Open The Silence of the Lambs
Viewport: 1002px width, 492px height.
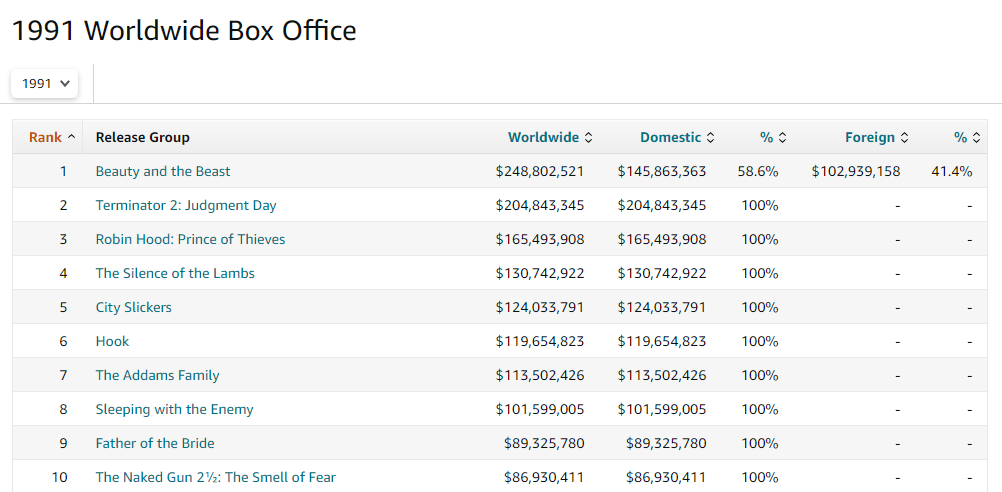pyautogui.click(x=175, y=273)
